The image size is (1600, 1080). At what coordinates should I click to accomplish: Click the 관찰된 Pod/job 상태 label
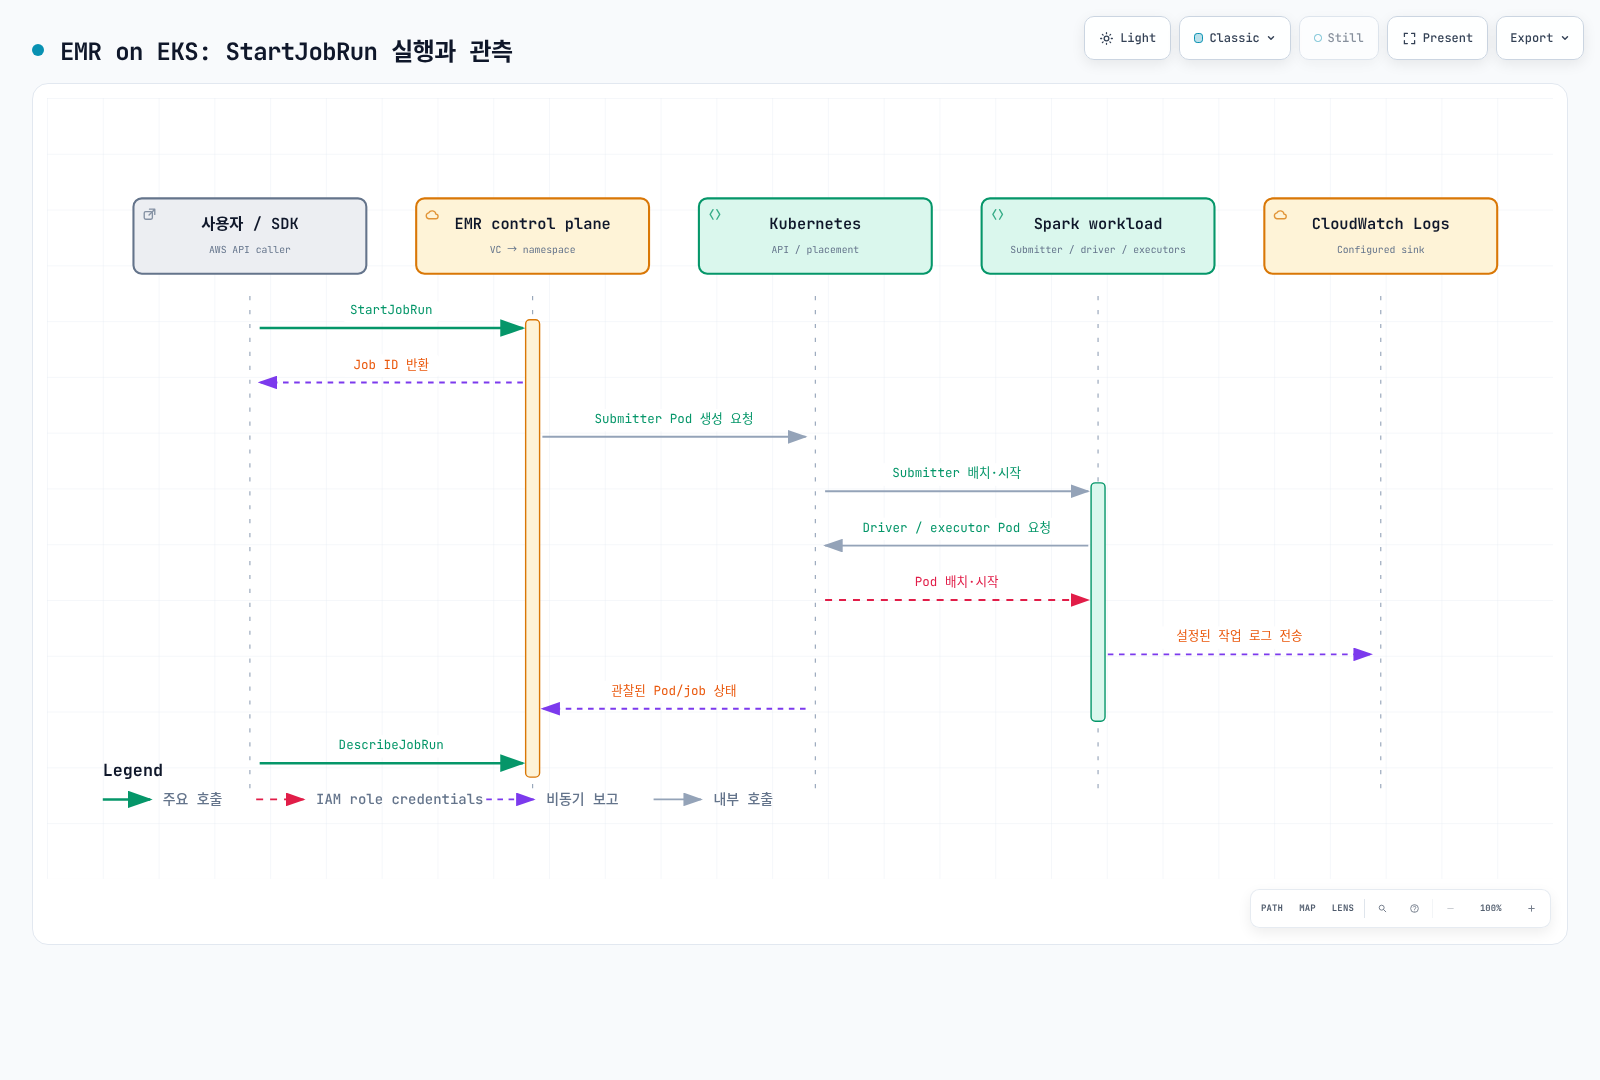pos(674,691)
